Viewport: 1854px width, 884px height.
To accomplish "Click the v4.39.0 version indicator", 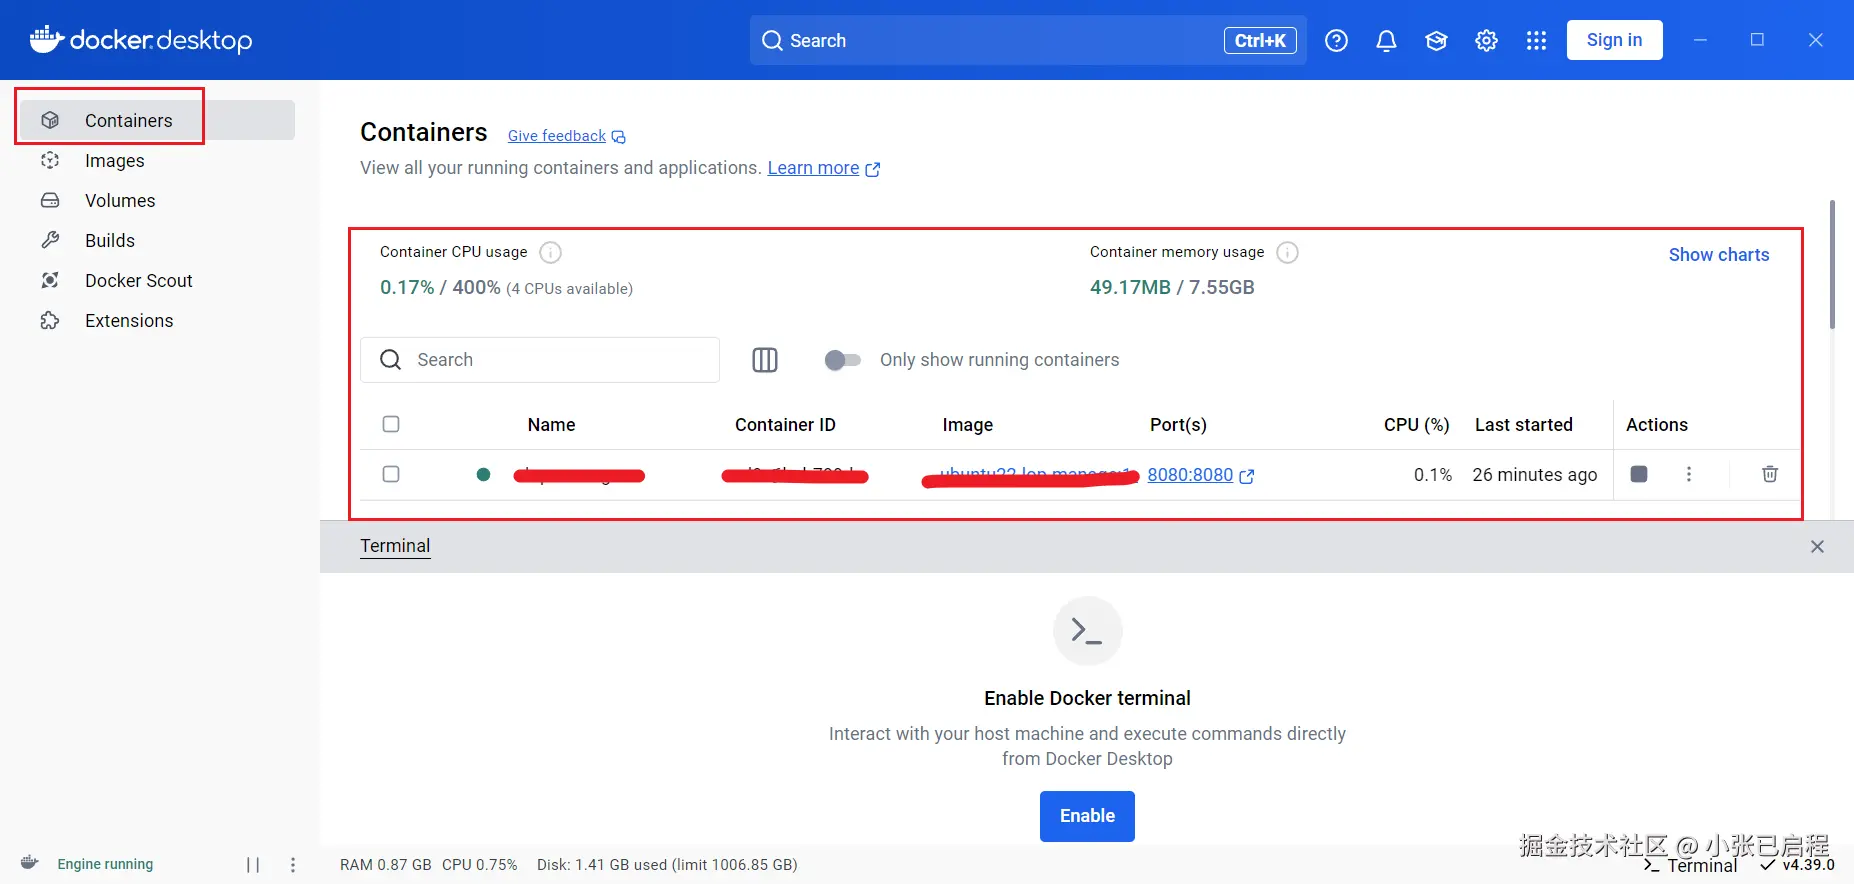I will 1798,865.
